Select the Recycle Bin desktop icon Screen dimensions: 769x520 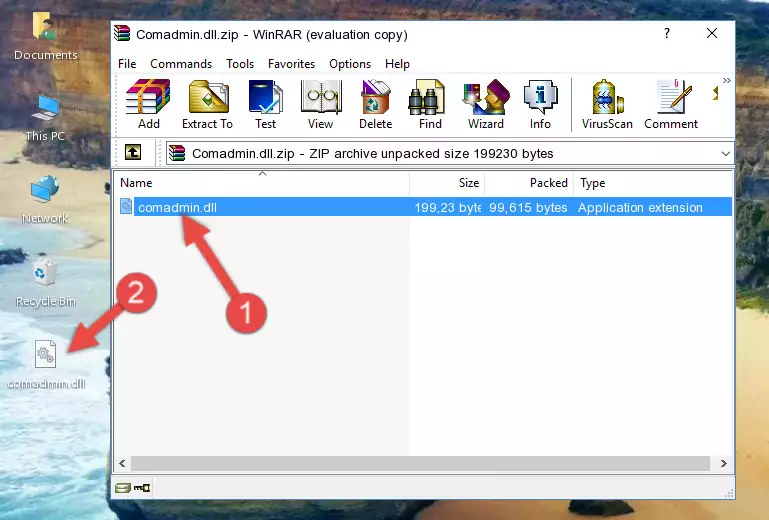pos(45,283)
